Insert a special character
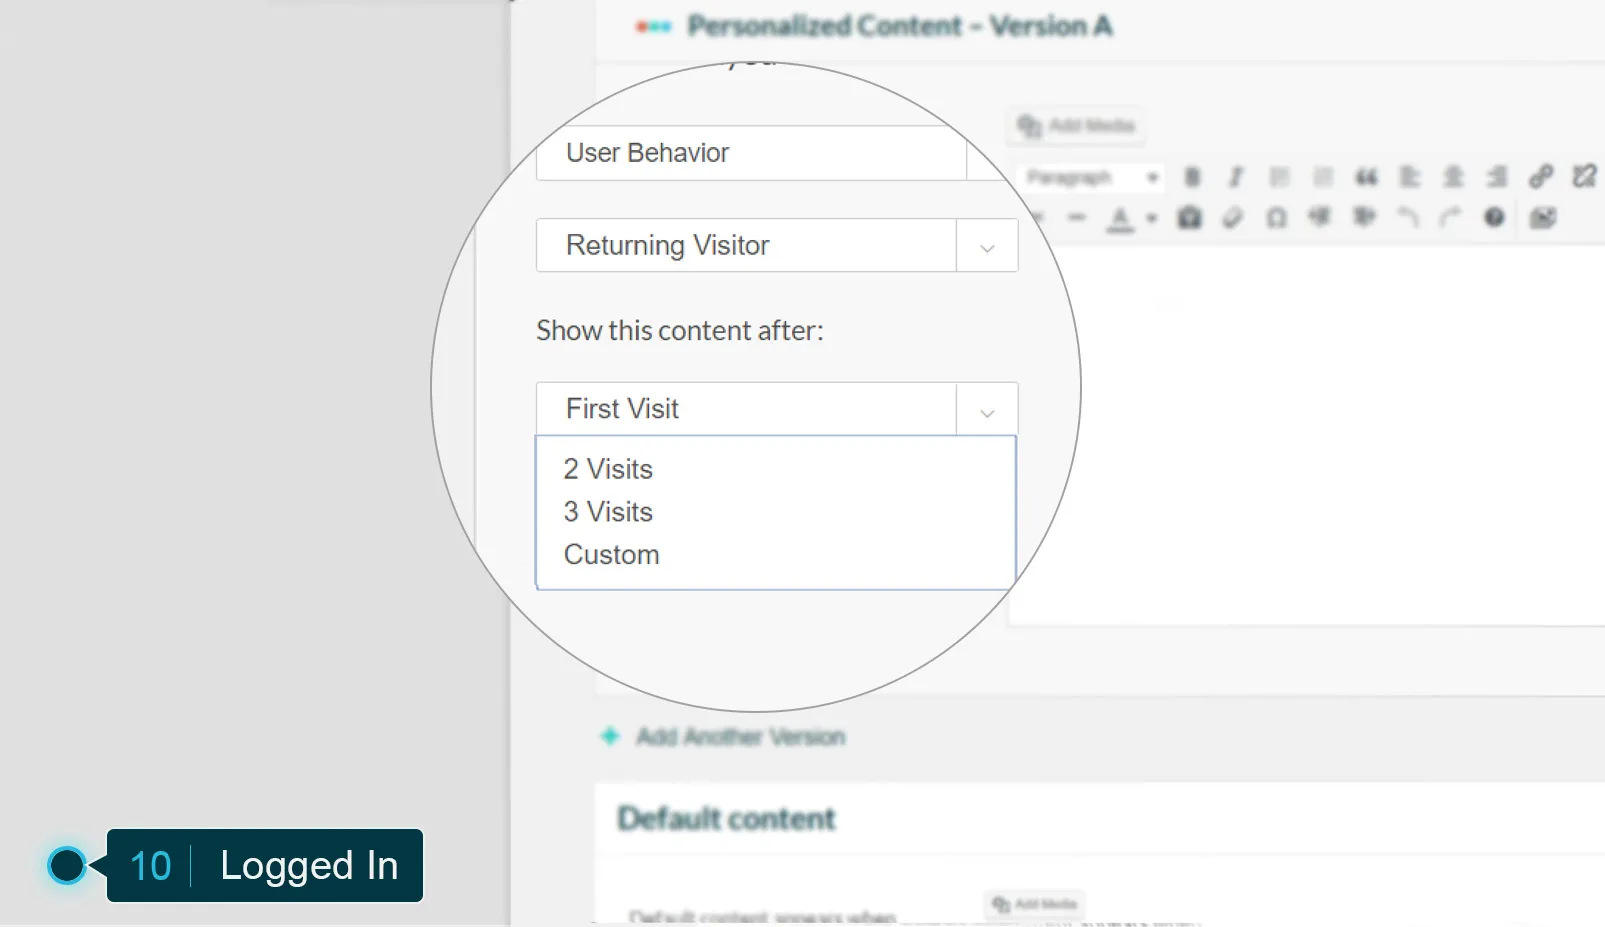 [x=1276, y=217]
